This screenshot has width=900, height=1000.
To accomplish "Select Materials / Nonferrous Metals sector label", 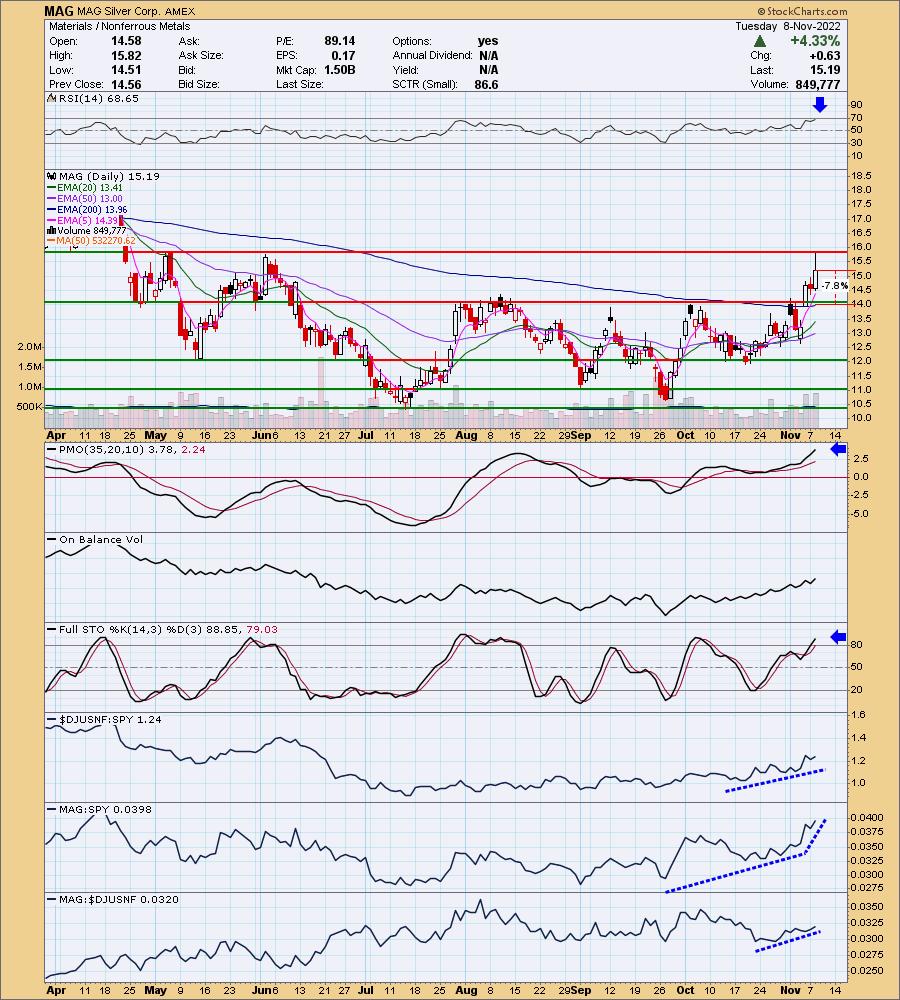I will click(119, 26).
